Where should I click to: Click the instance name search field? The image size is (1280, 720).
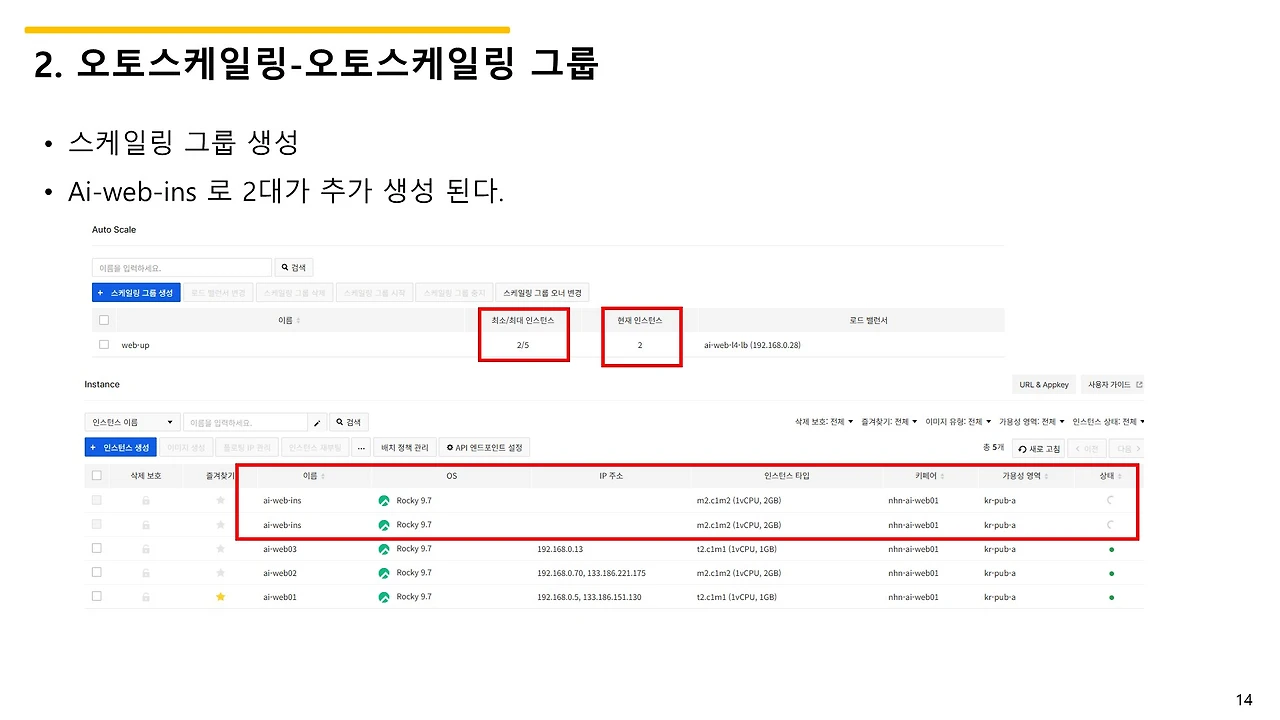click(245, 423)
